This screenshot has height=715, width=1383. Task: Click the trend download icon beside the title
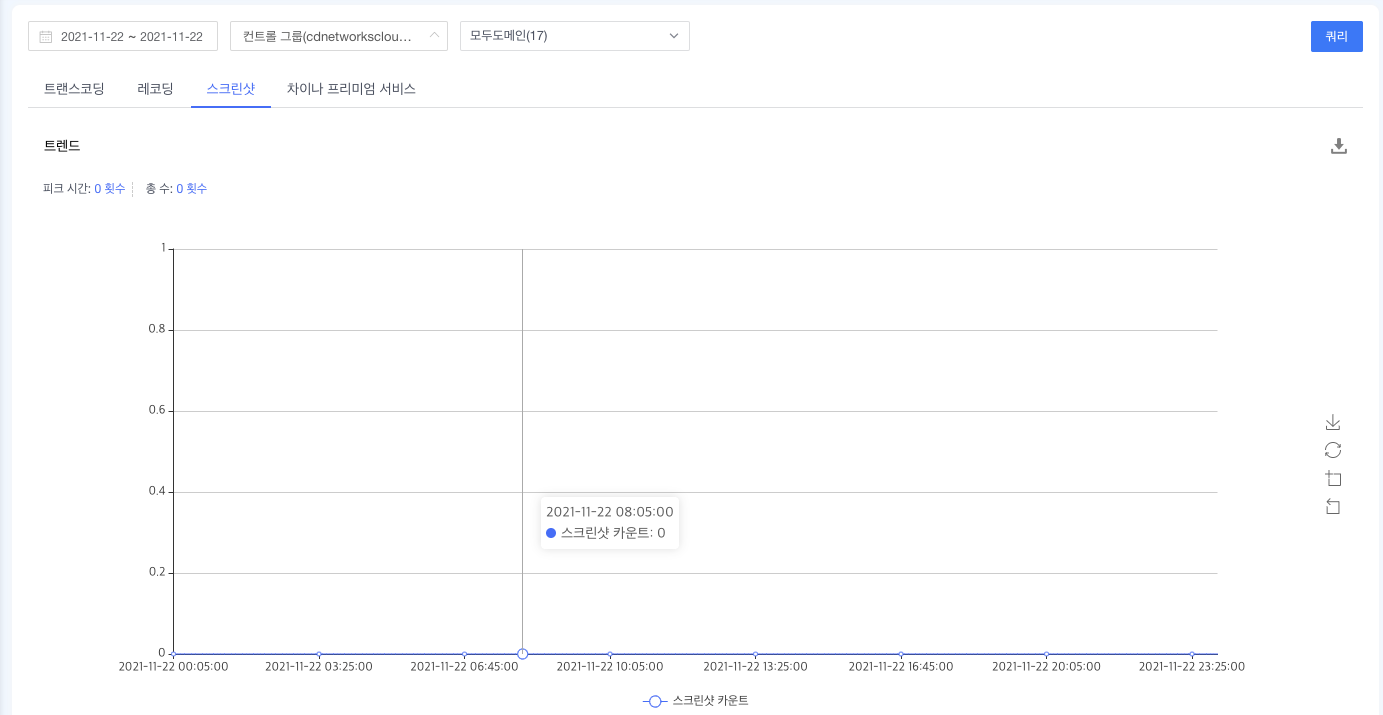coord(1339,146)
